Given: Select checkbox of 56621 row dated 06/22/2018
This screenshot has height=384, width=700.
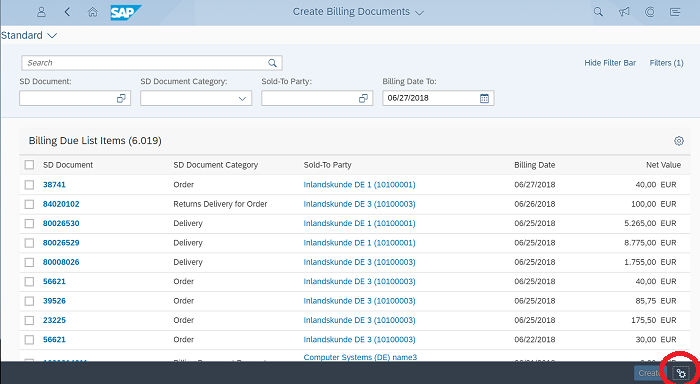Looking at the screenshot, I should coord(29,340).
